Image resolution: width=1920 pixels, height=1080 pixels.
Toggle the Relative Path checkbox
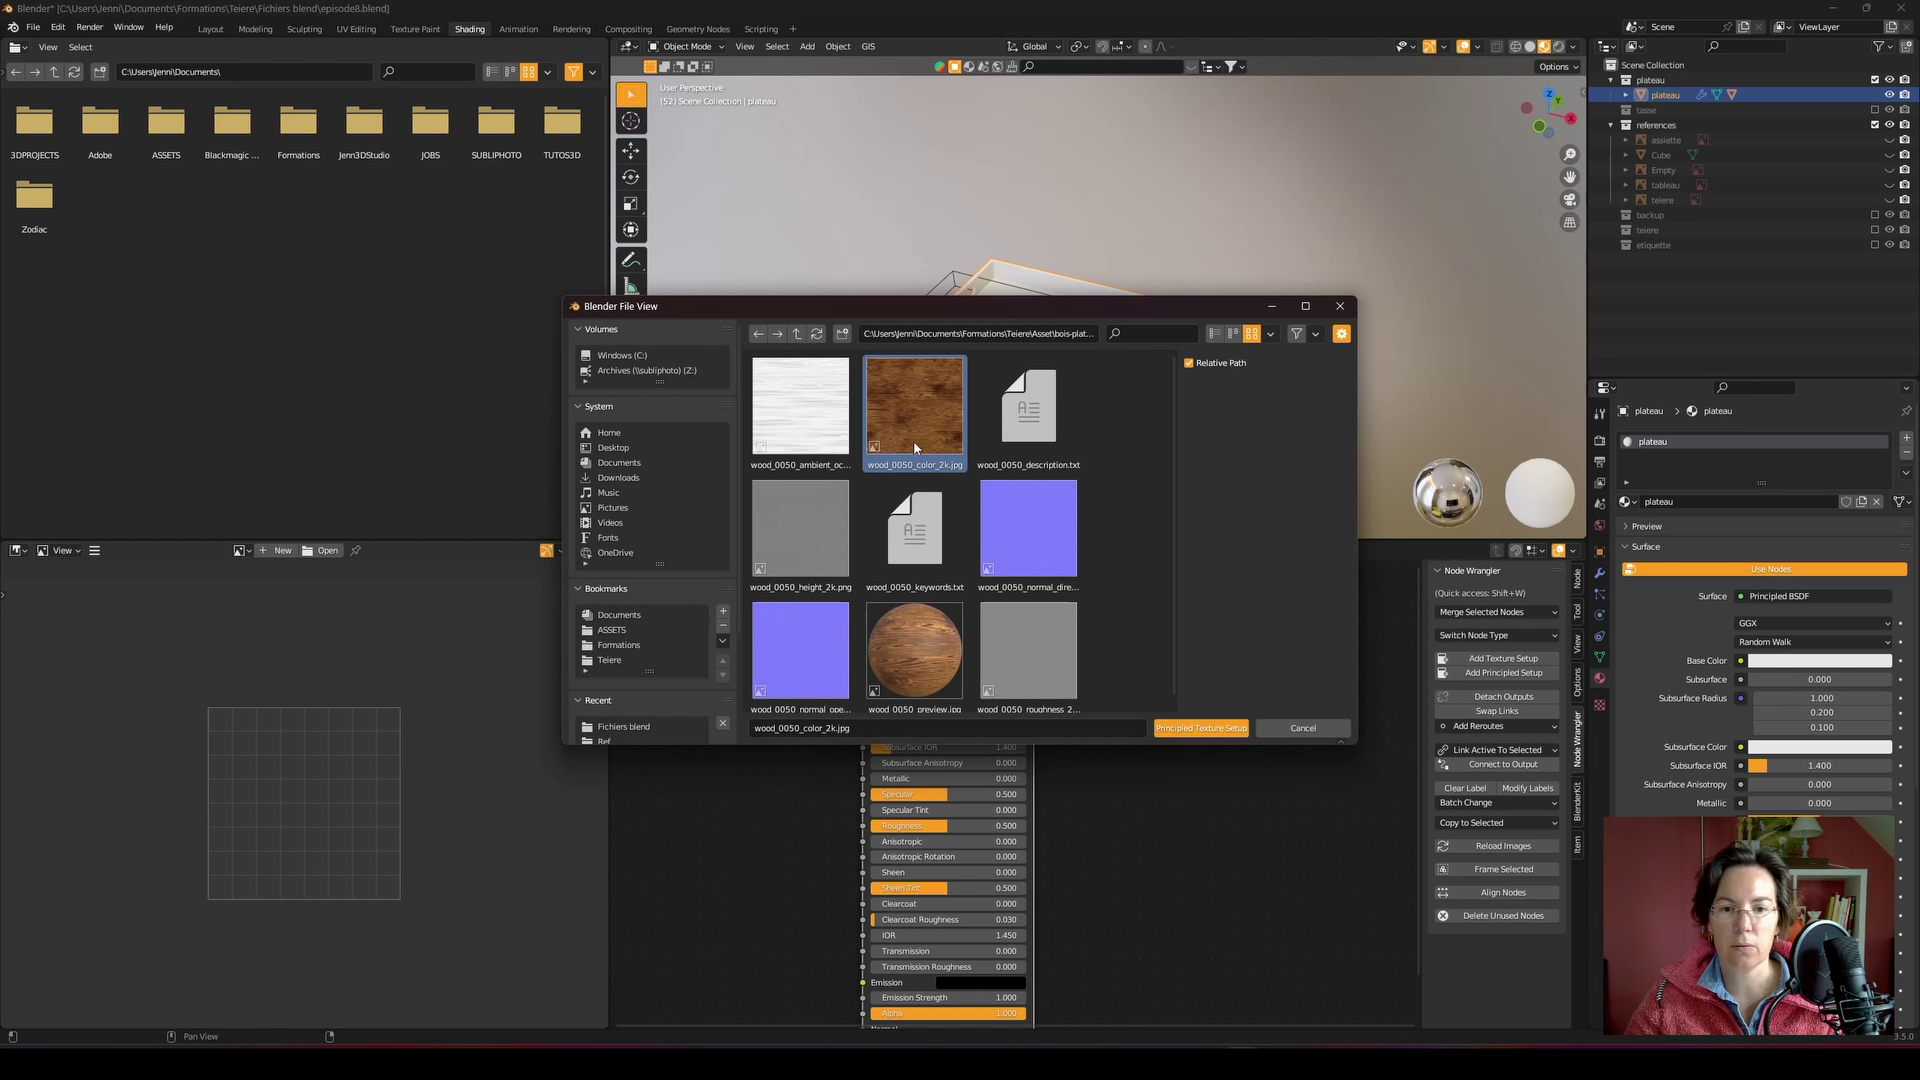click(x=1189, y=363)
